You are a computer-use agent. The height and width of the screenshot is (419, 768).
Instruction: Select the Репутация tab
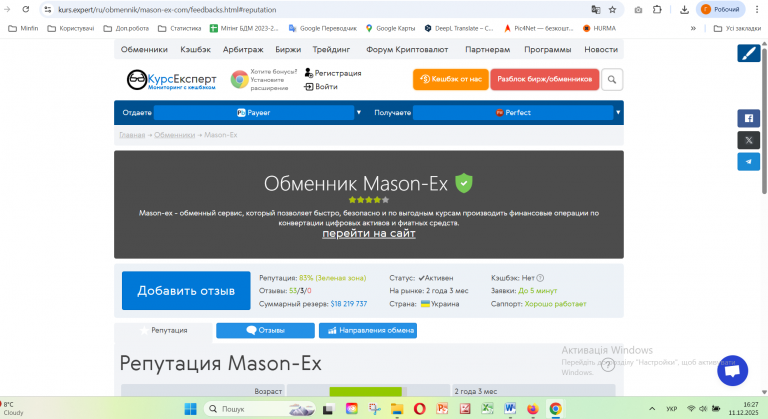(164, 331)
